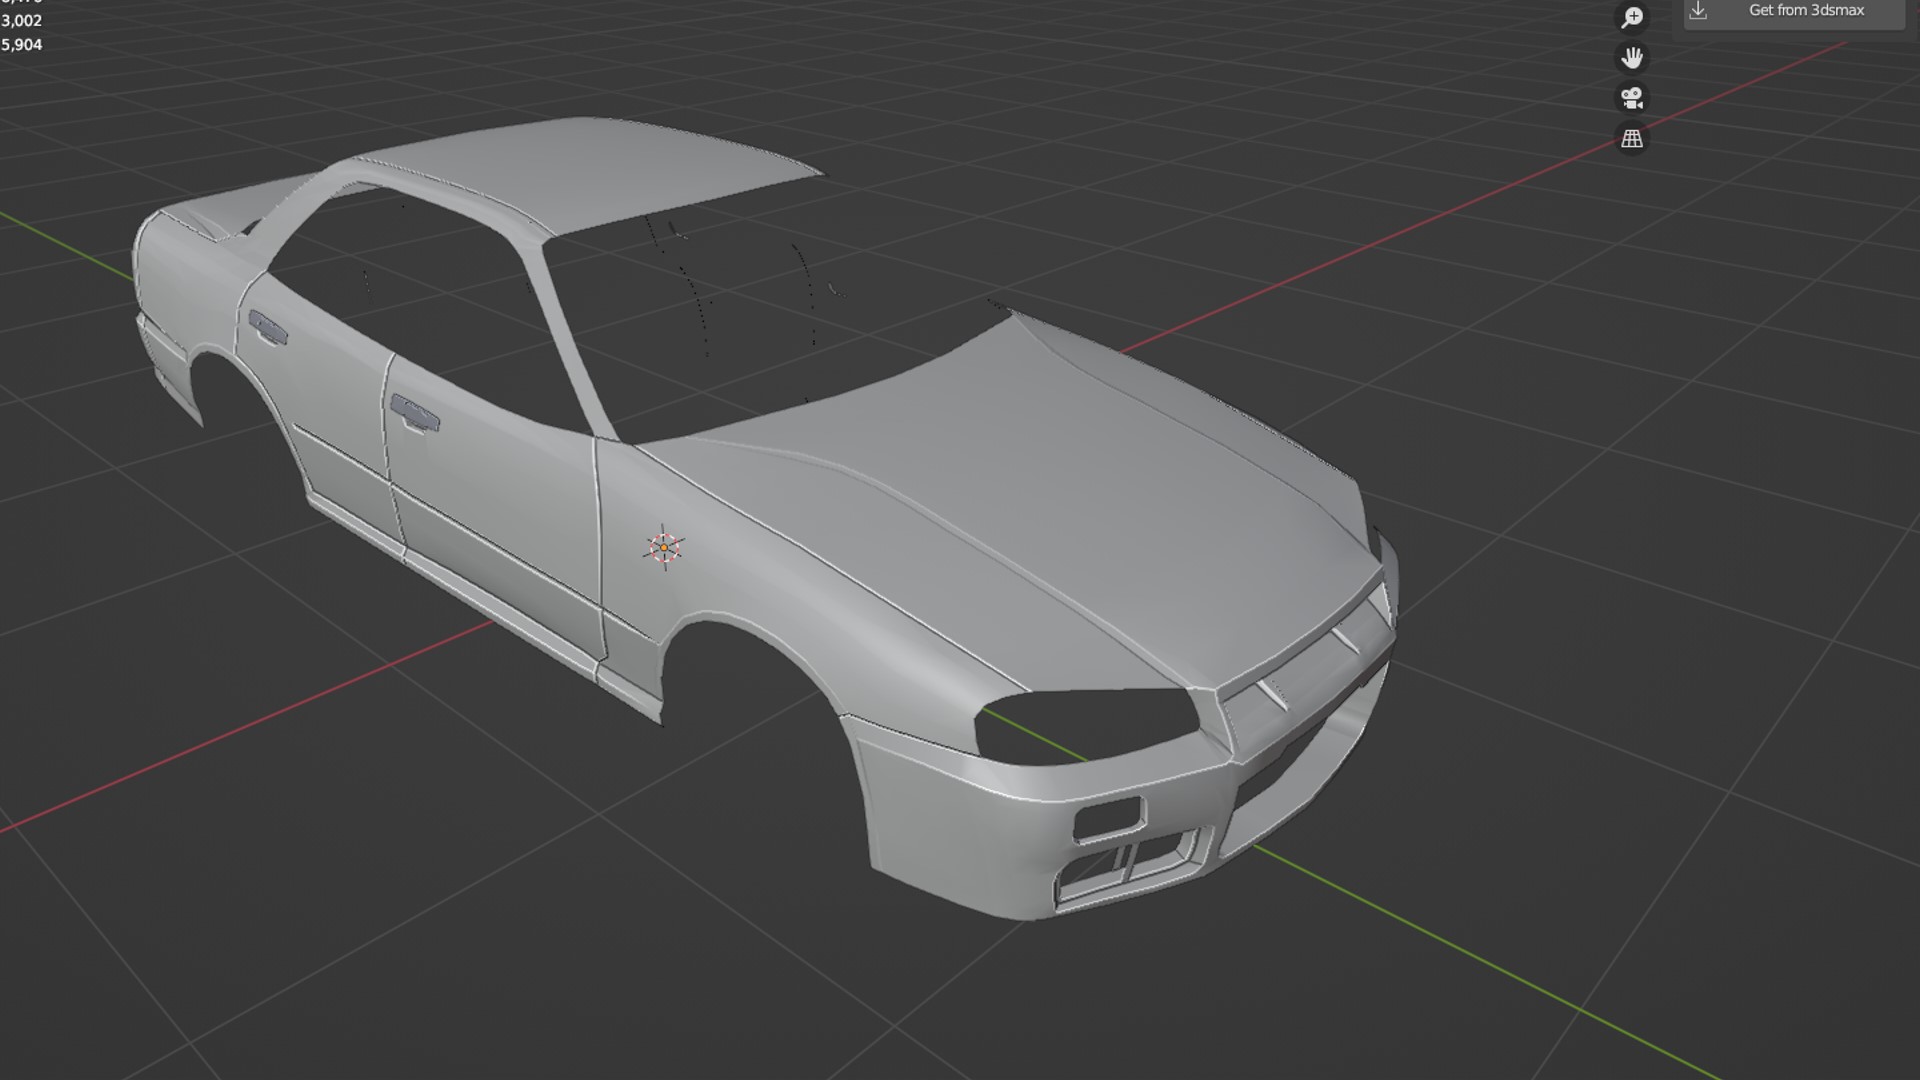Click the 3D cursor on the front fender
Viewport: 1920px width, 1080px height.
(663, 547)
